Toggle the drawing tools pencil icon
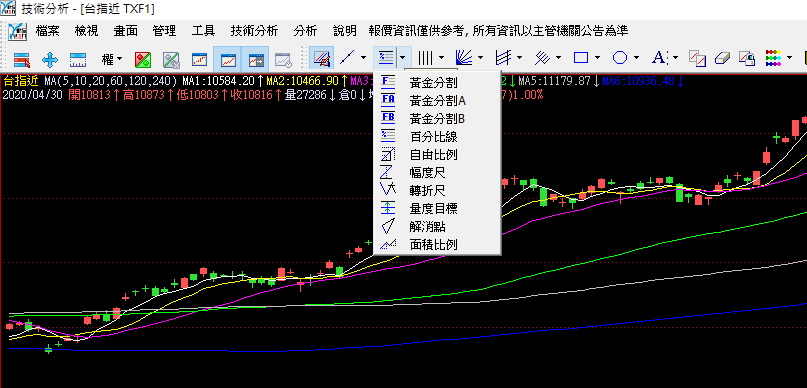 click(x=322, y=58)
